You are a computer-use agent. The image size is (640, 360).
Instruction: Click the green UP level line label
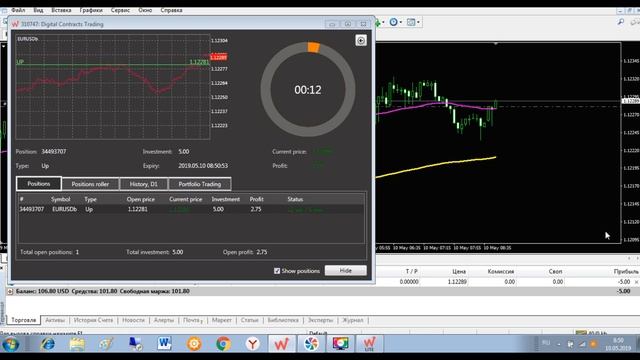(x=20, y=62)
